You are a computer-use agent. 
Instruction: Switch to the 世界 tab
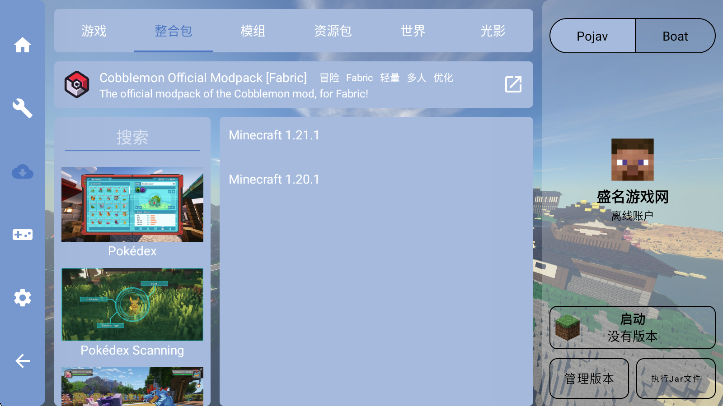(x=413, y=31)
